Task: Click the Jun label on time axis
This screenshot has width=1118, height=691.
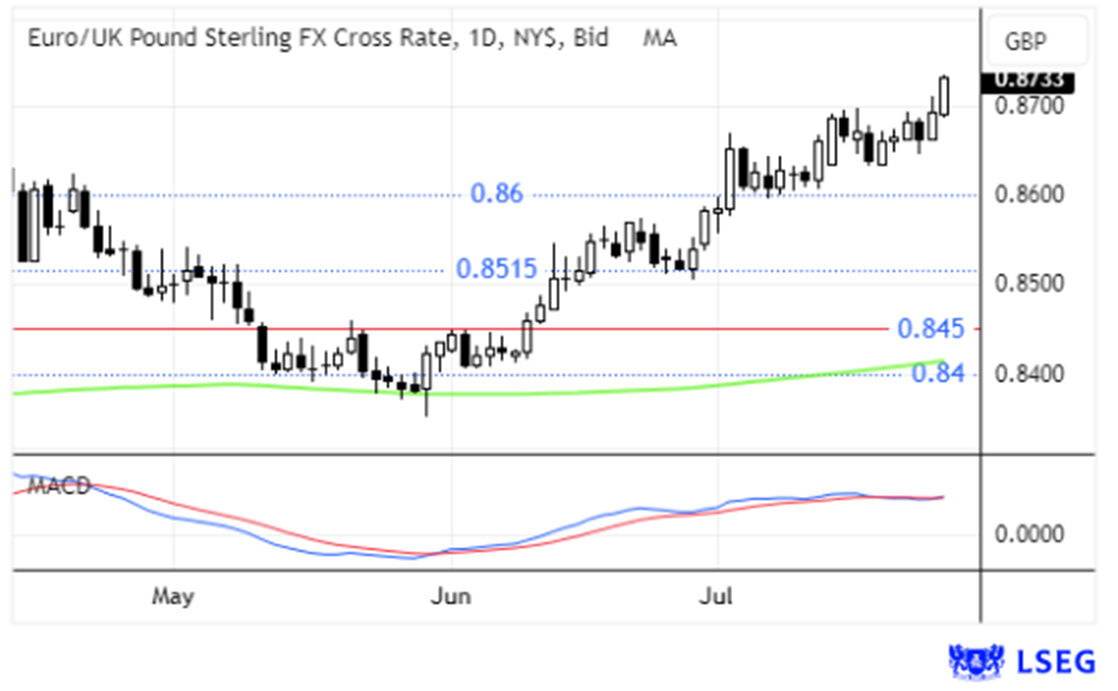Action: click(450, 597)
